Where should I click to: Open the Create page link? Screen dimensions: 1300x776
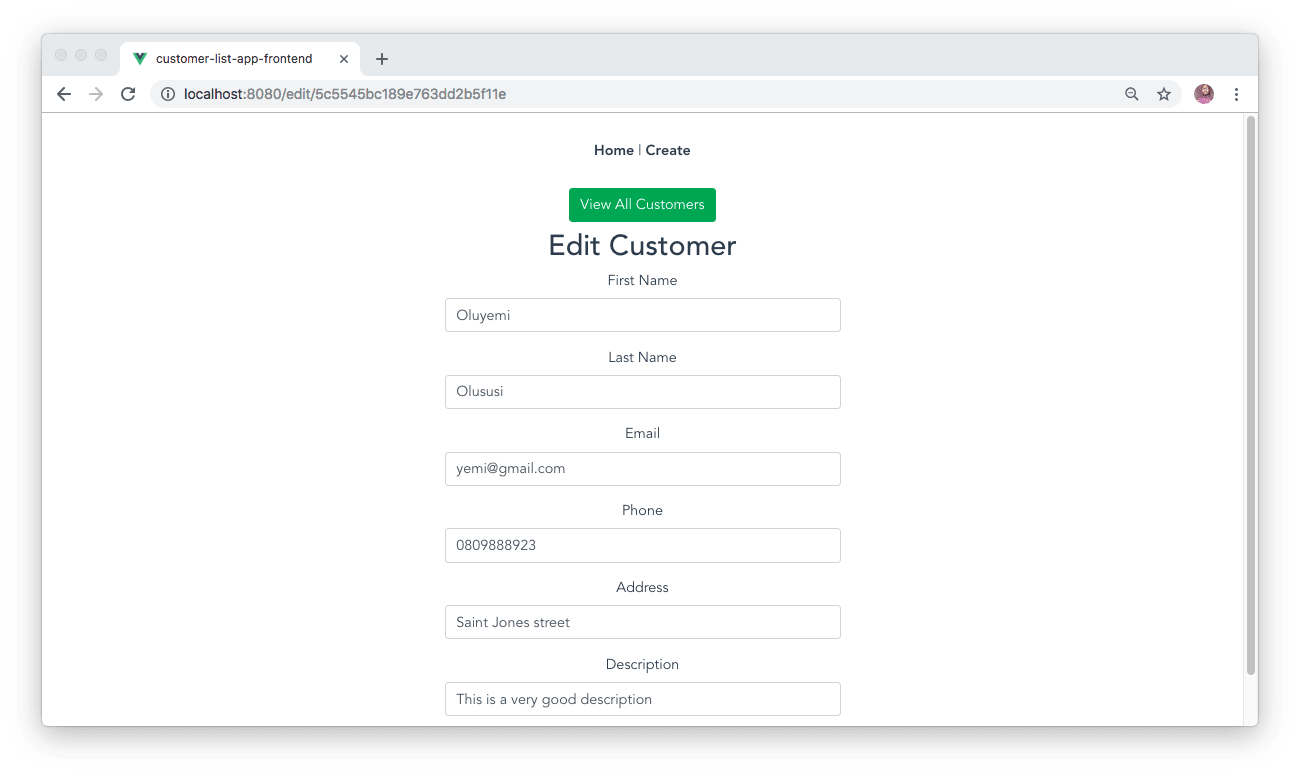[x=667, y=150]
